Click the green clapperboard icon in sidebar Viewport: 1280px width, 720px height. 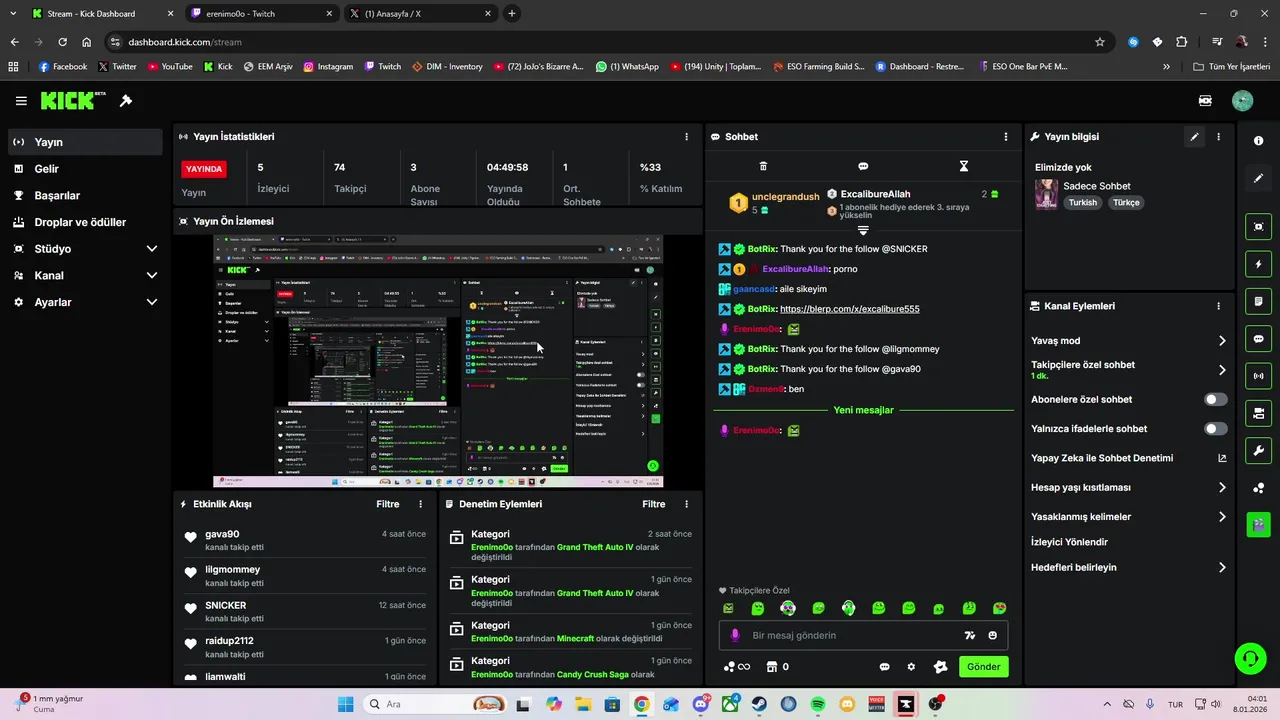click(x=1258, y=524)
